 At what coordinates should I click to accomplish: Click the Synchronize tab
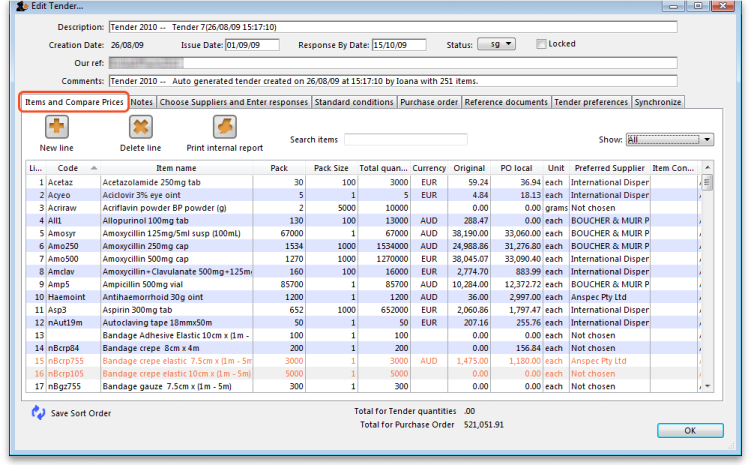(658, 102)
